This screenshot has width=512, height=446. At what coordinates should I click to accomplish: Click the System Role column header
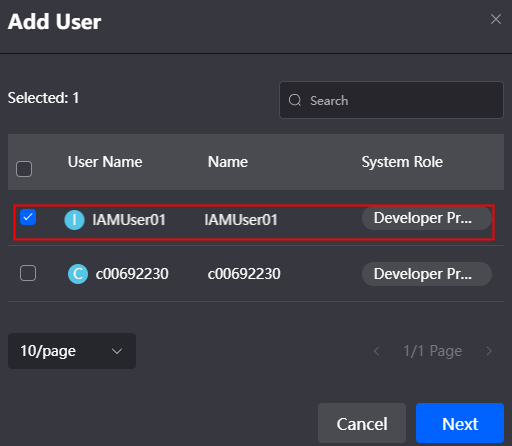pyautogui.click(x=402, y=162)
